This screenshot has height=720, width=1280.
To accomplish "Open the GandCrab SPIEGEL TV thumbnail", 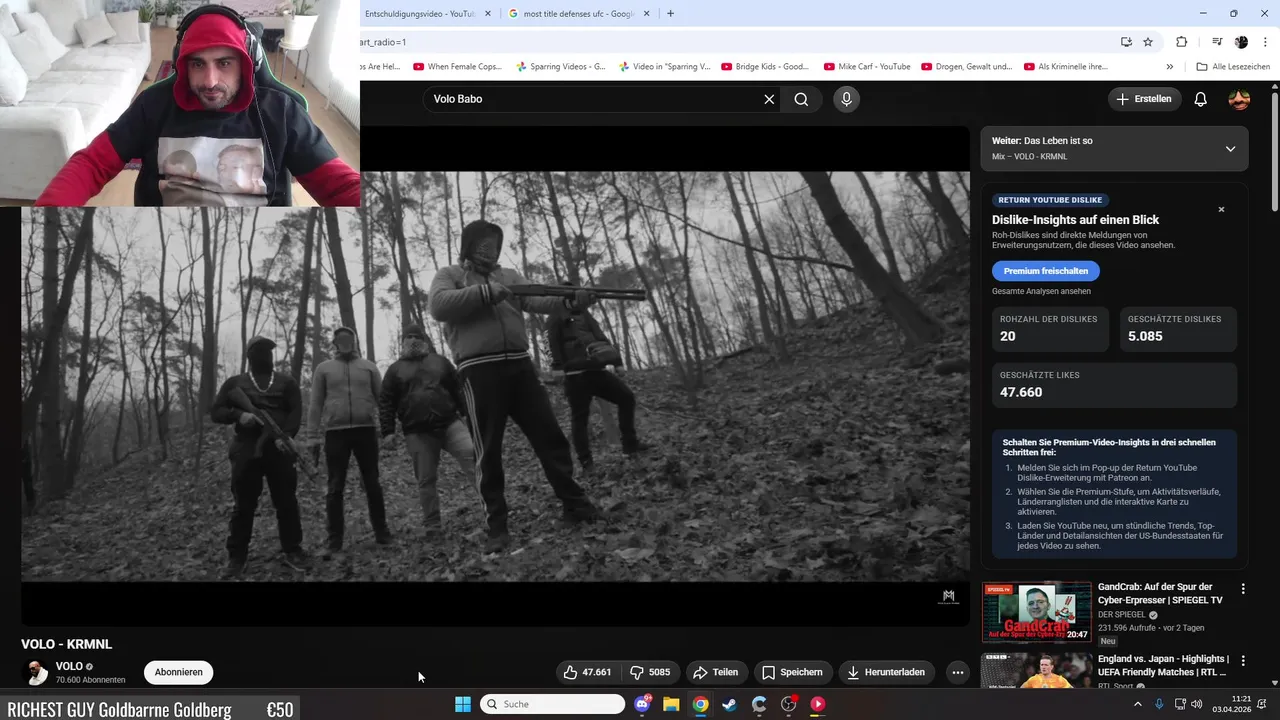I will [1036, 612].
